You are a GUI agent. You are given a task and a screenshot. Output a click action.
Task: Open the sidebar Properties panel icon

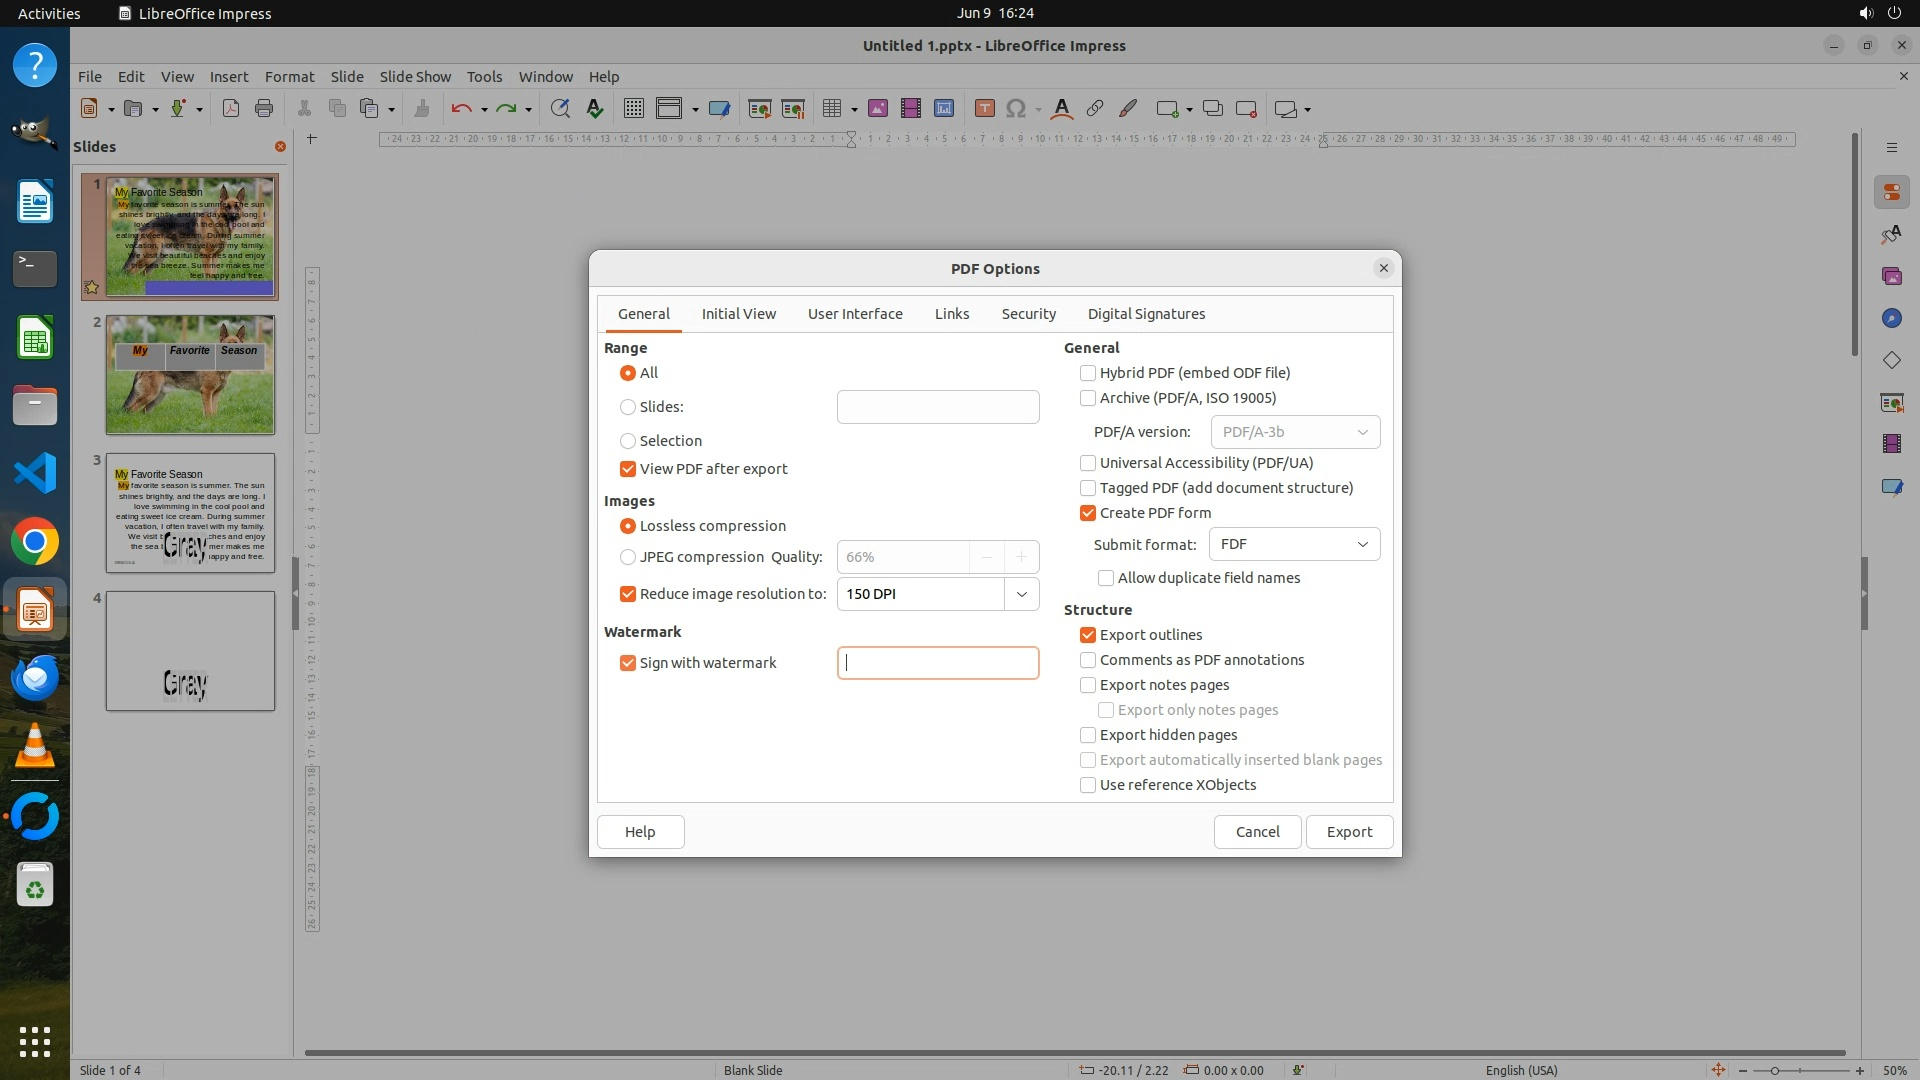(1891, 192)
